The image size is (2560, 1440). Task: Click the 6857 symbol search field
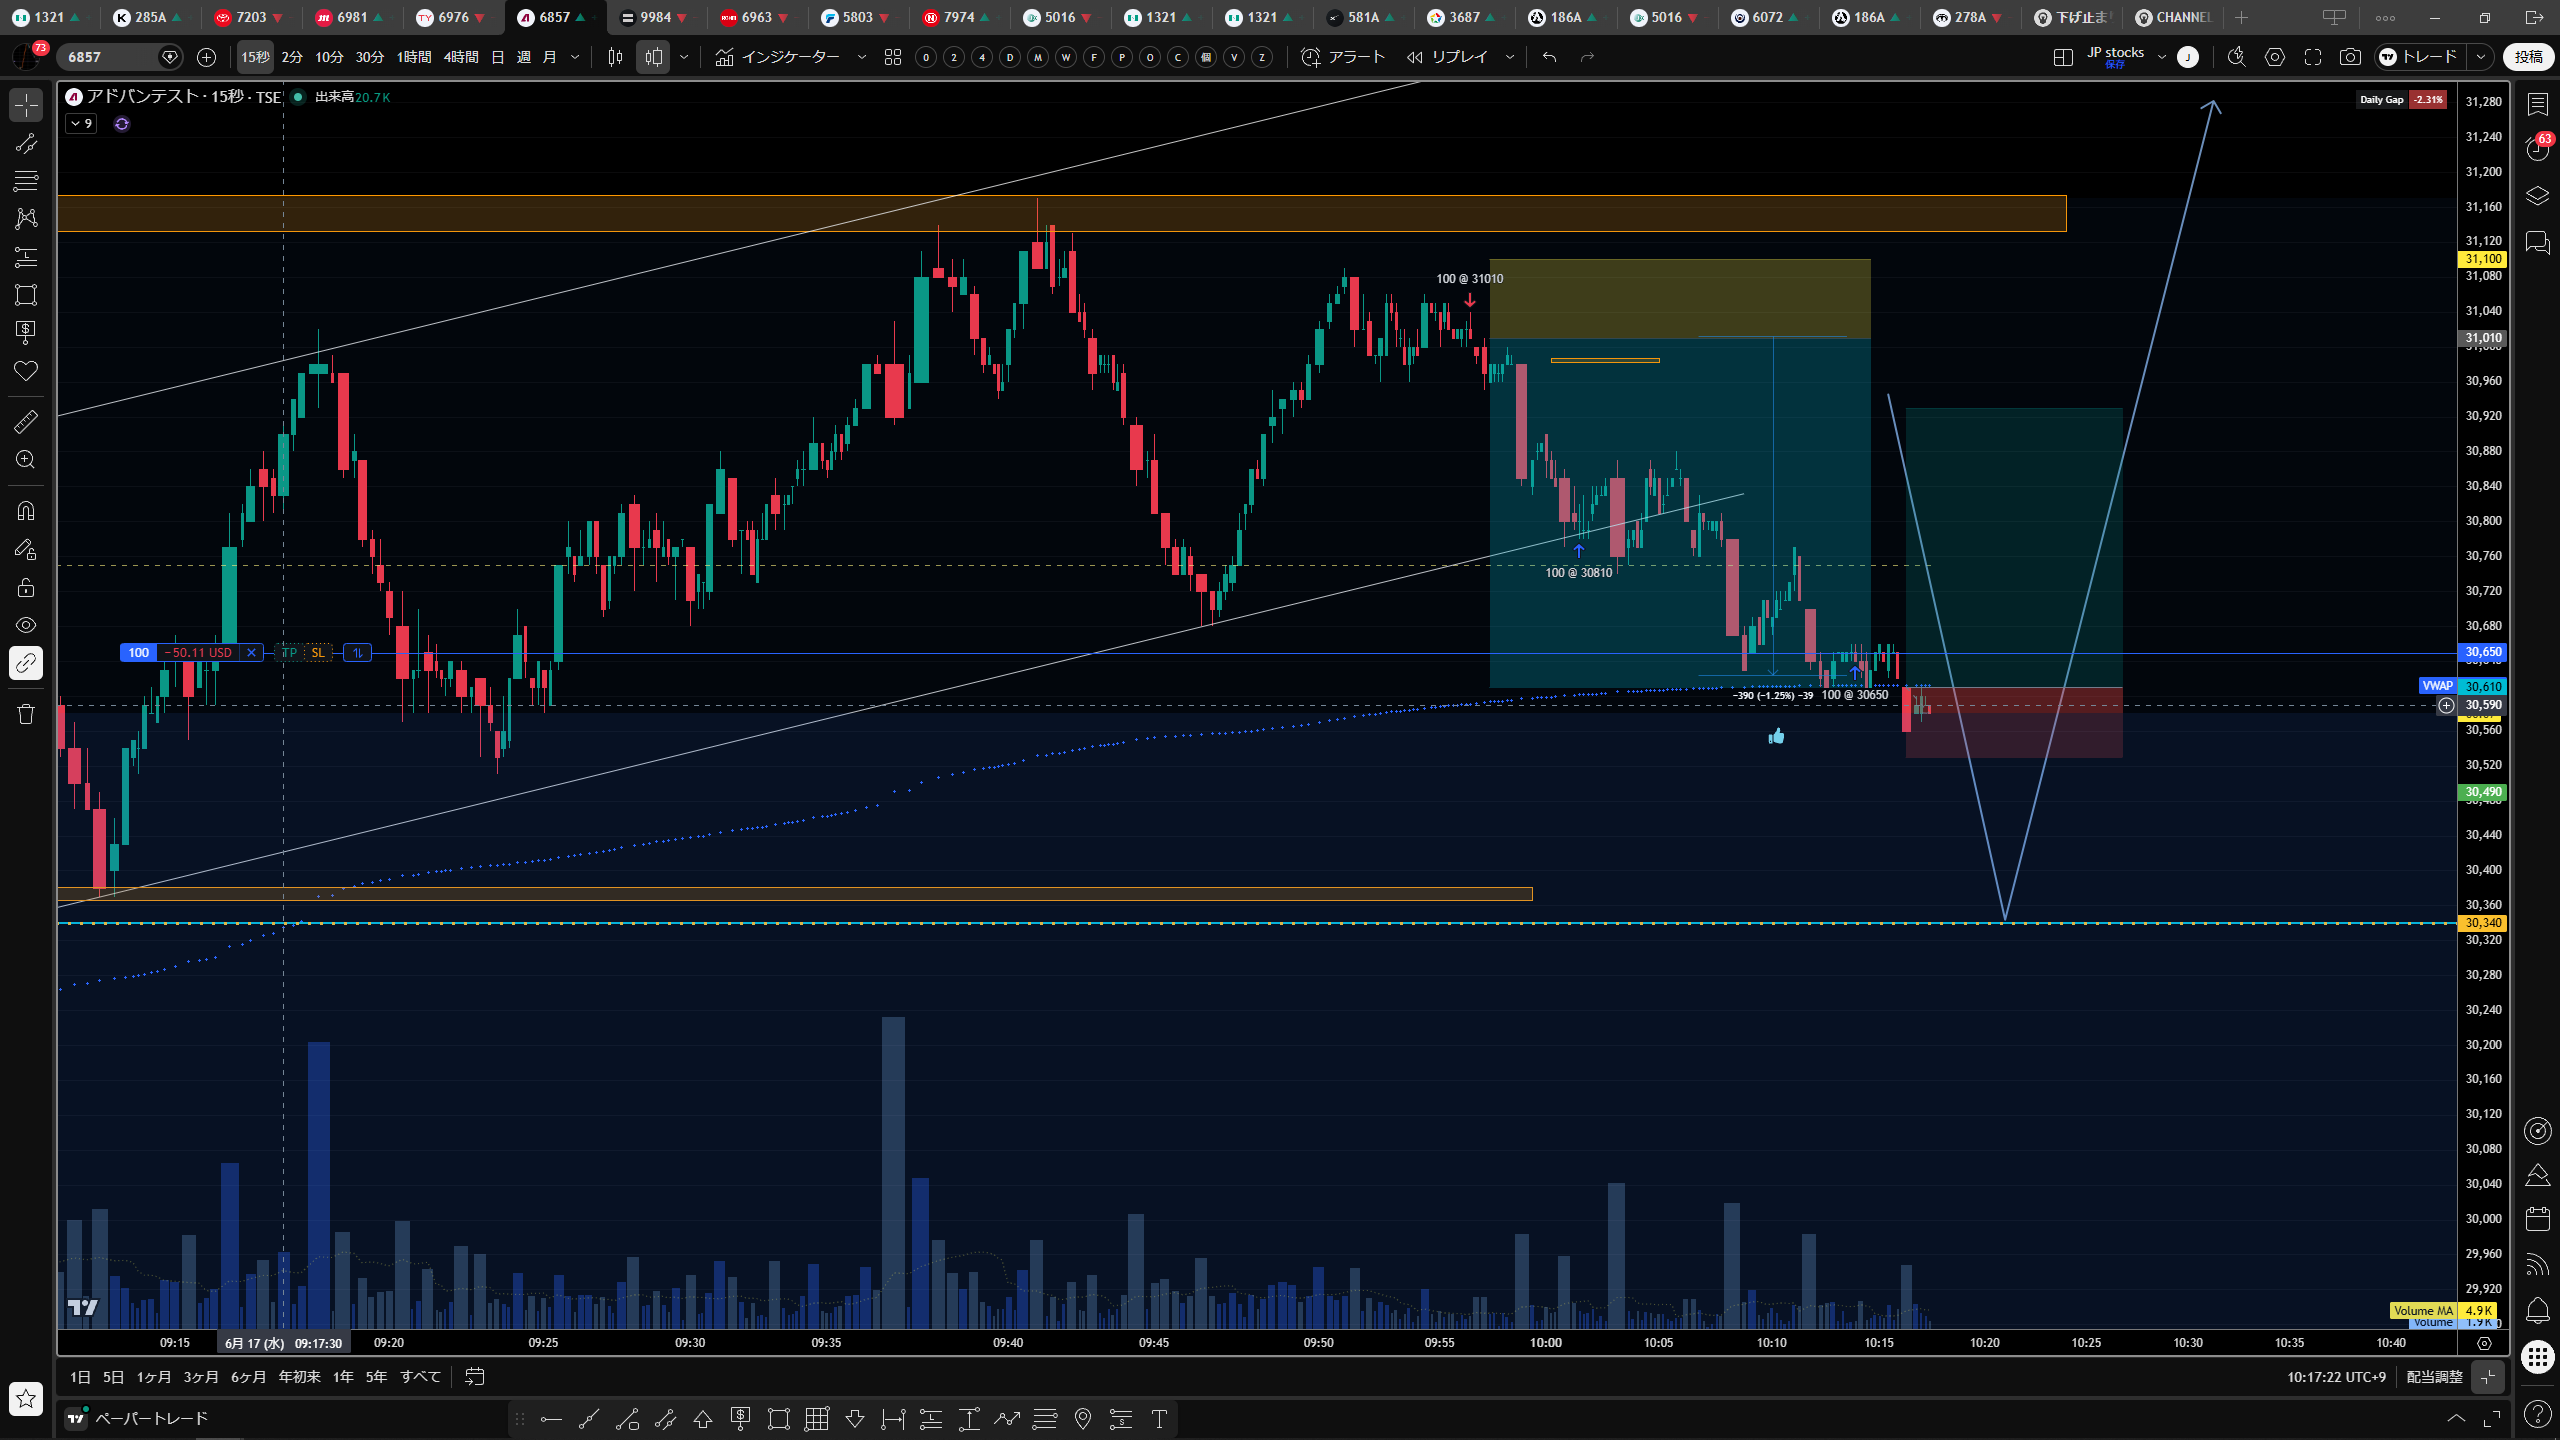(108, 57)
